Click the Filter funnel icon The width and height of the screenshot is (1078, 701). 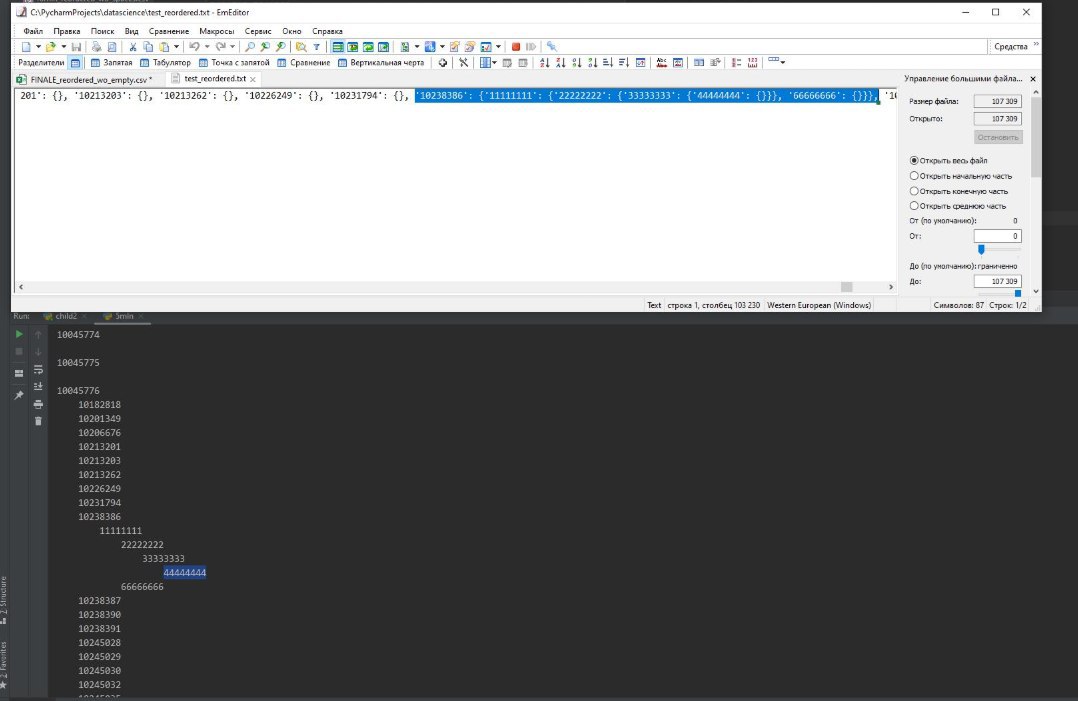(x=316, y=47)
